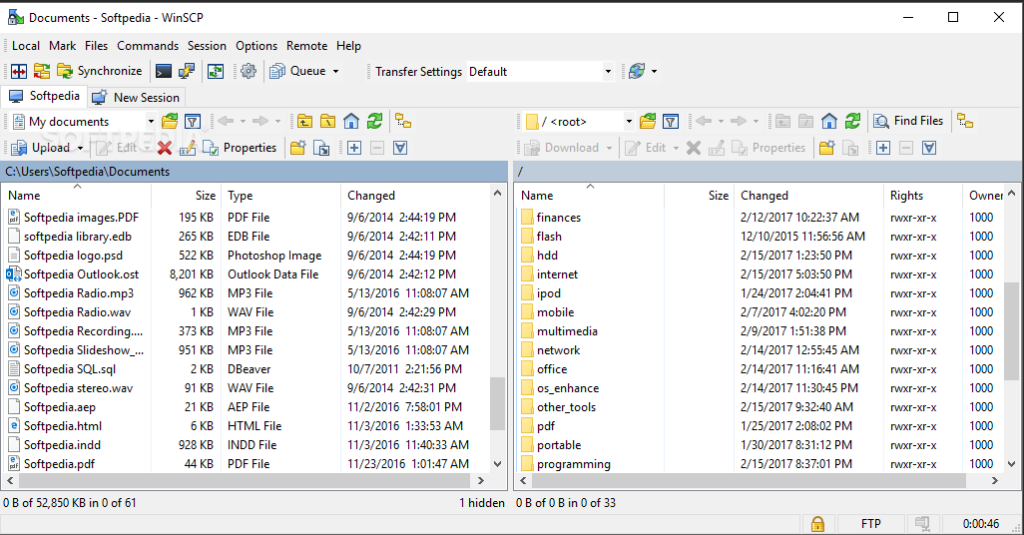Click the local path C:\Users\Softpedia\Documents
Screen dimensions: 1024x535
(88, 172)
